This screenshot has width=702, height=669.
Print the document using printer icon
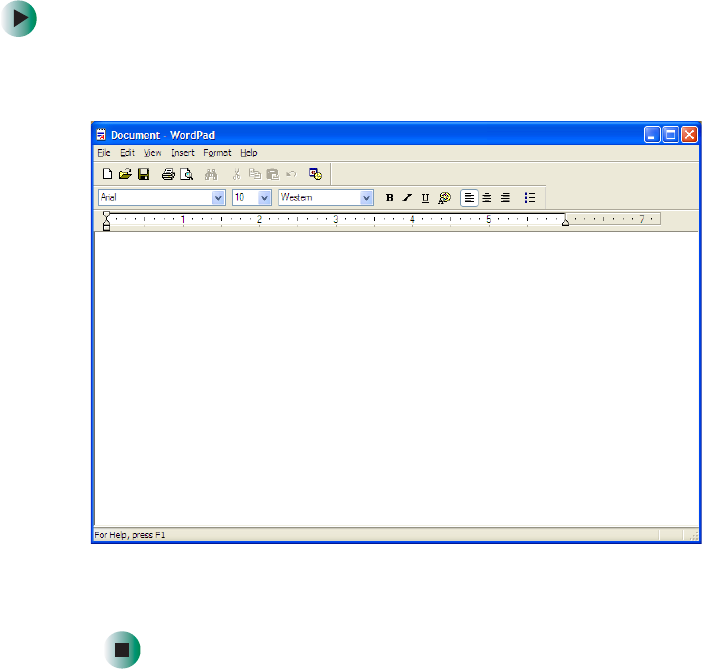pyautogui.click(x=168, y=174)
